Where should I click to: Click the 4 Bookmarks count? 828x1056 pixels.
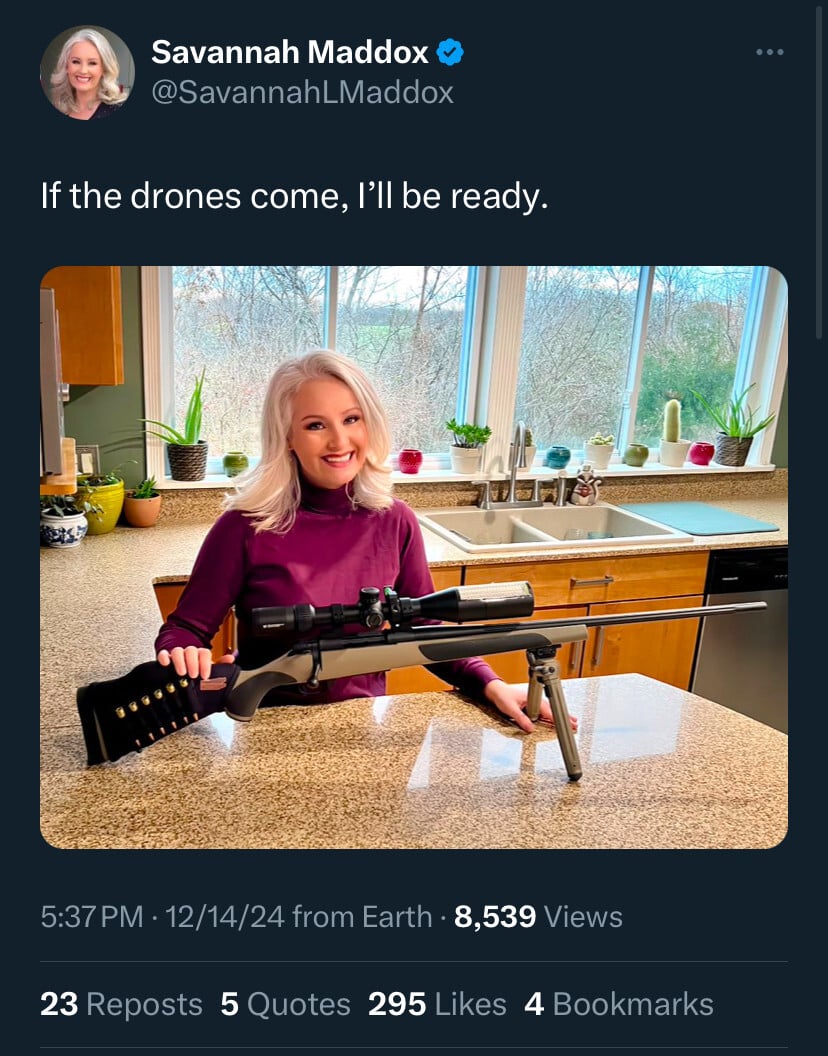click(618, 1004)
